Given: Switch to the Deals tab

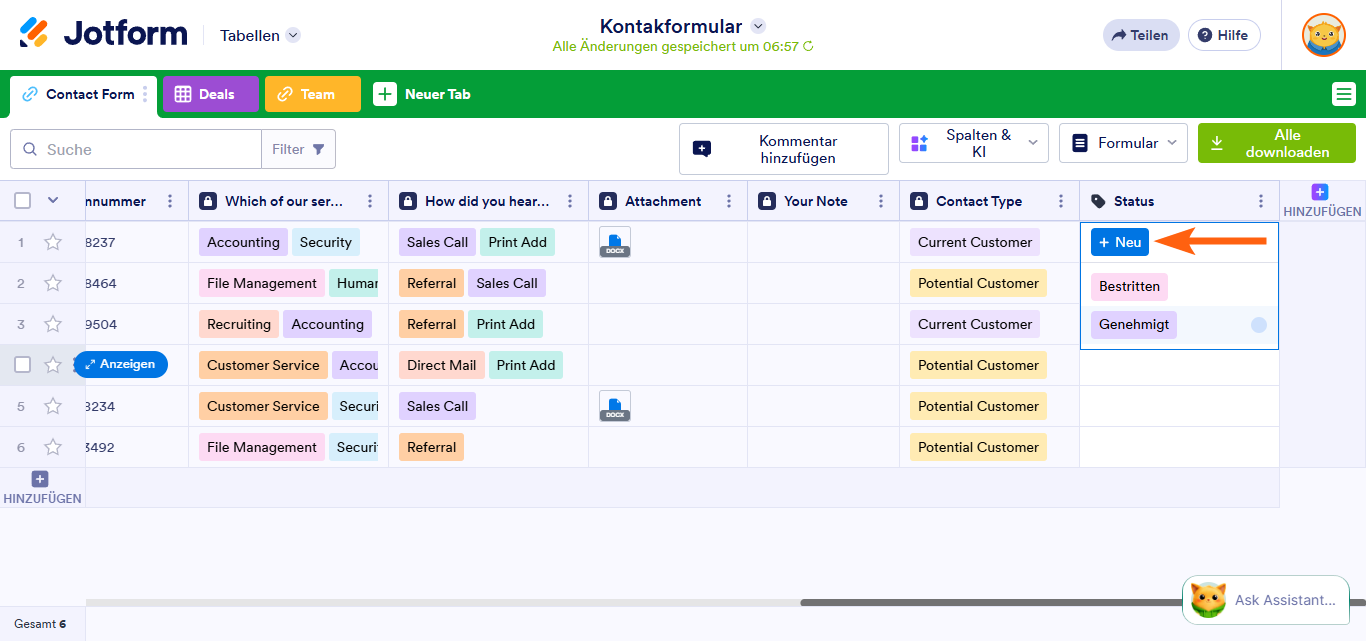Looking at the screenshot, I should pyautogui.click(x=211, y=93).
